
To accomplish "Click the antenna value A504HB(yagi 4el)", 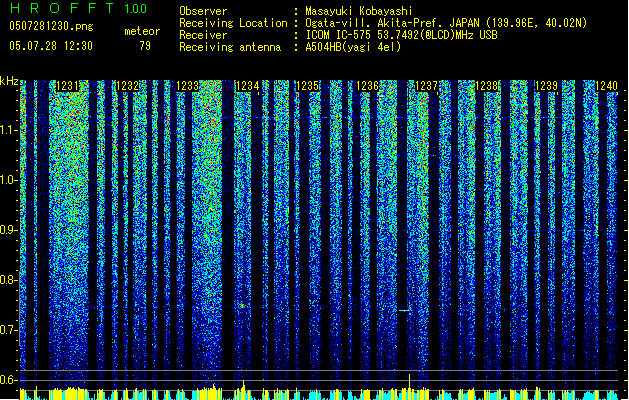I will [353, 47].
